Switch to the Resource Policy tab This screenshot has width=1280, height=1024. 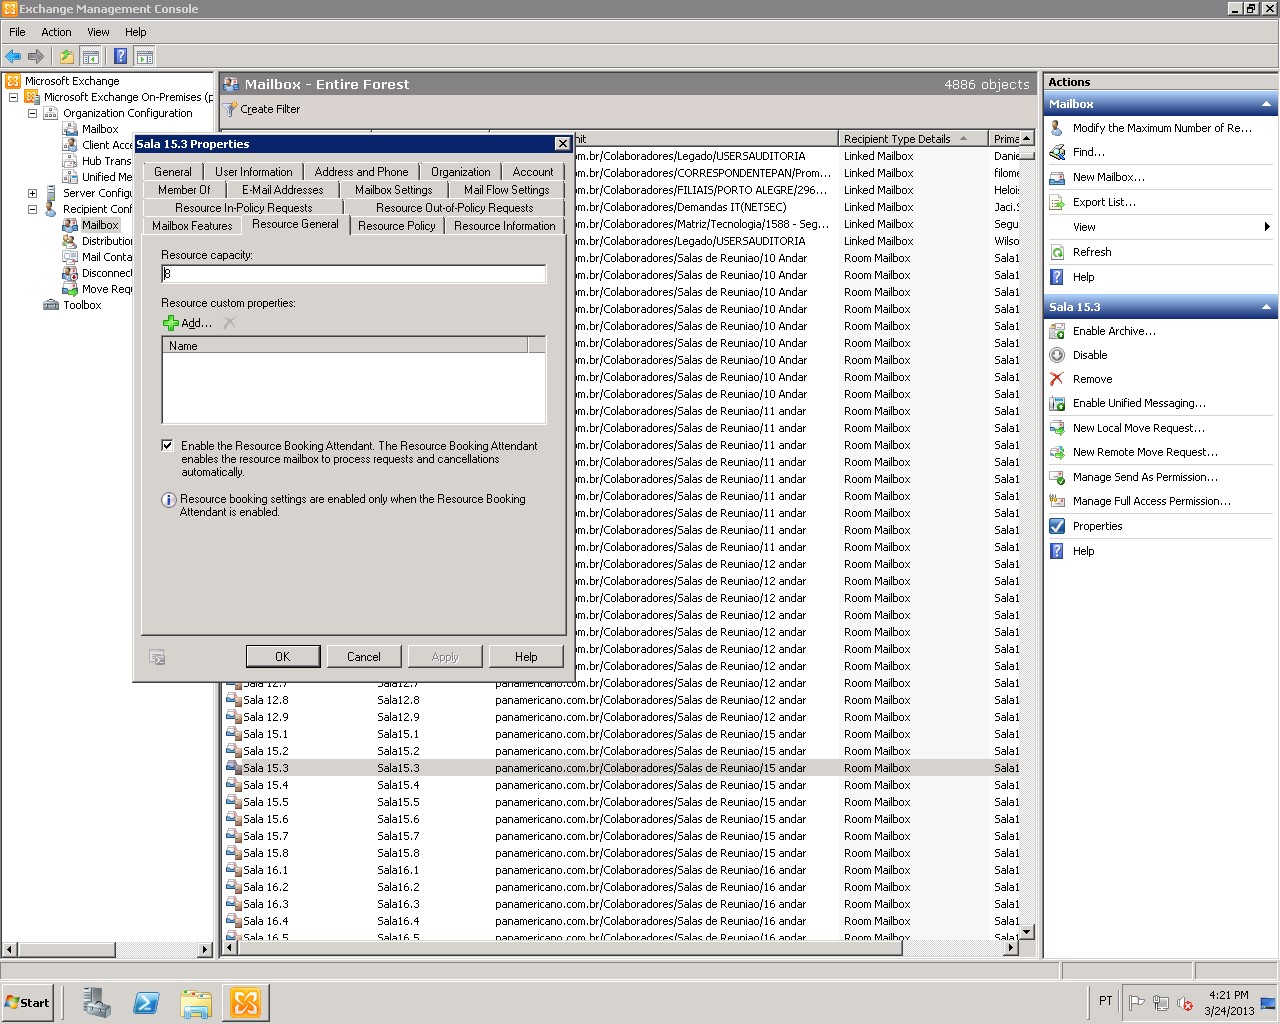point(397,226)
